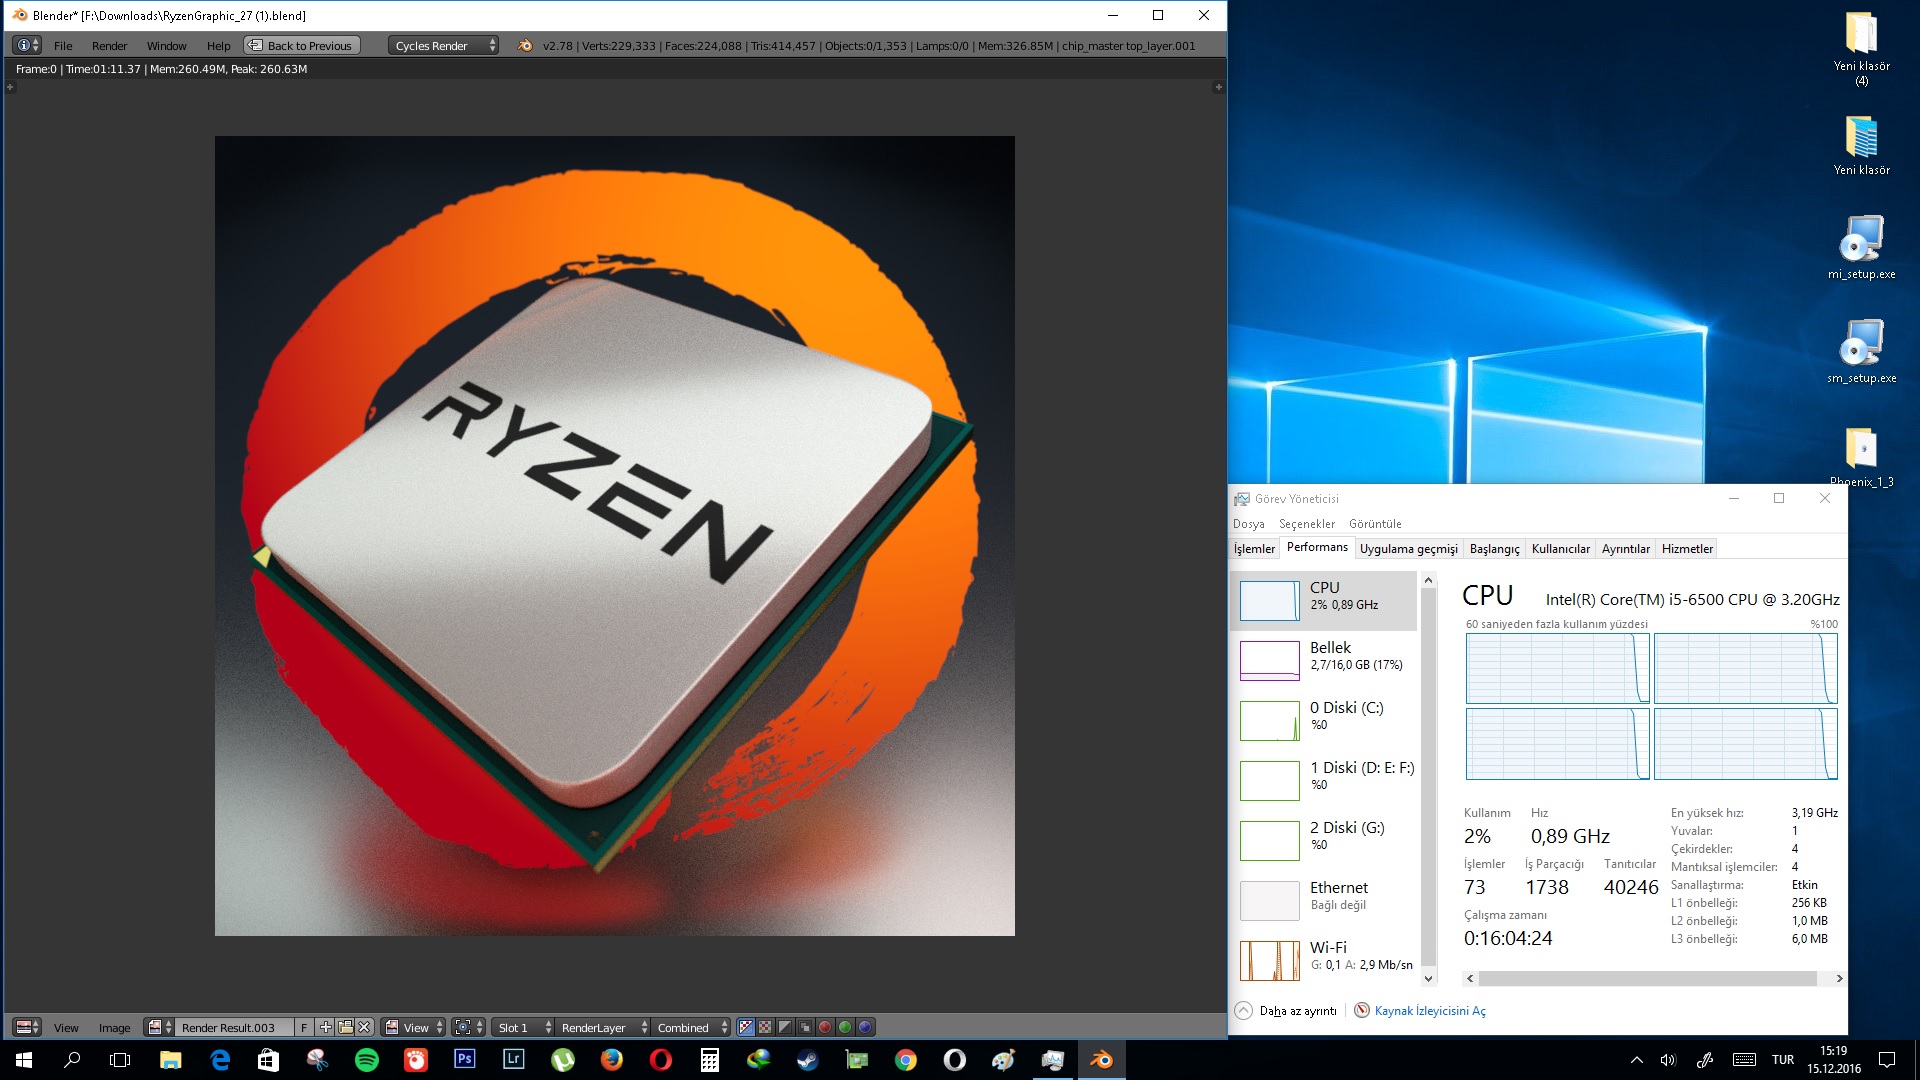
Task: Open the image editor type selector at bottom
Action: tap(27, 1027)
